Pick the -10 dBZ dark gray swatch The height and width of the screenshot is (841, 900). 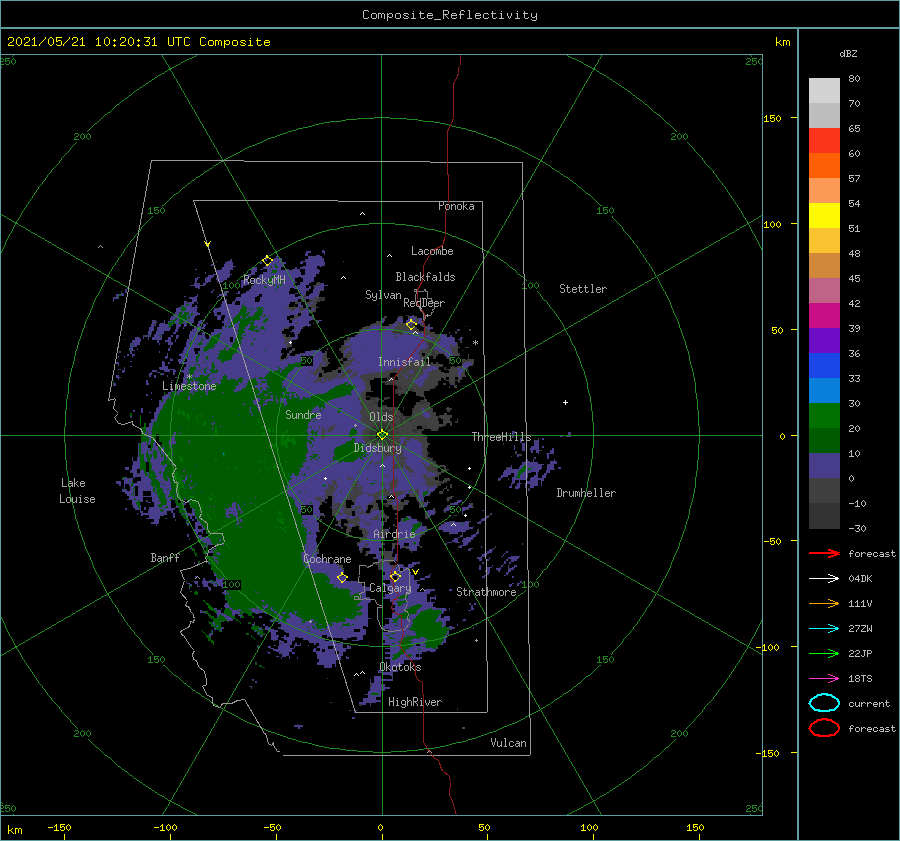[x=824, y=516]
